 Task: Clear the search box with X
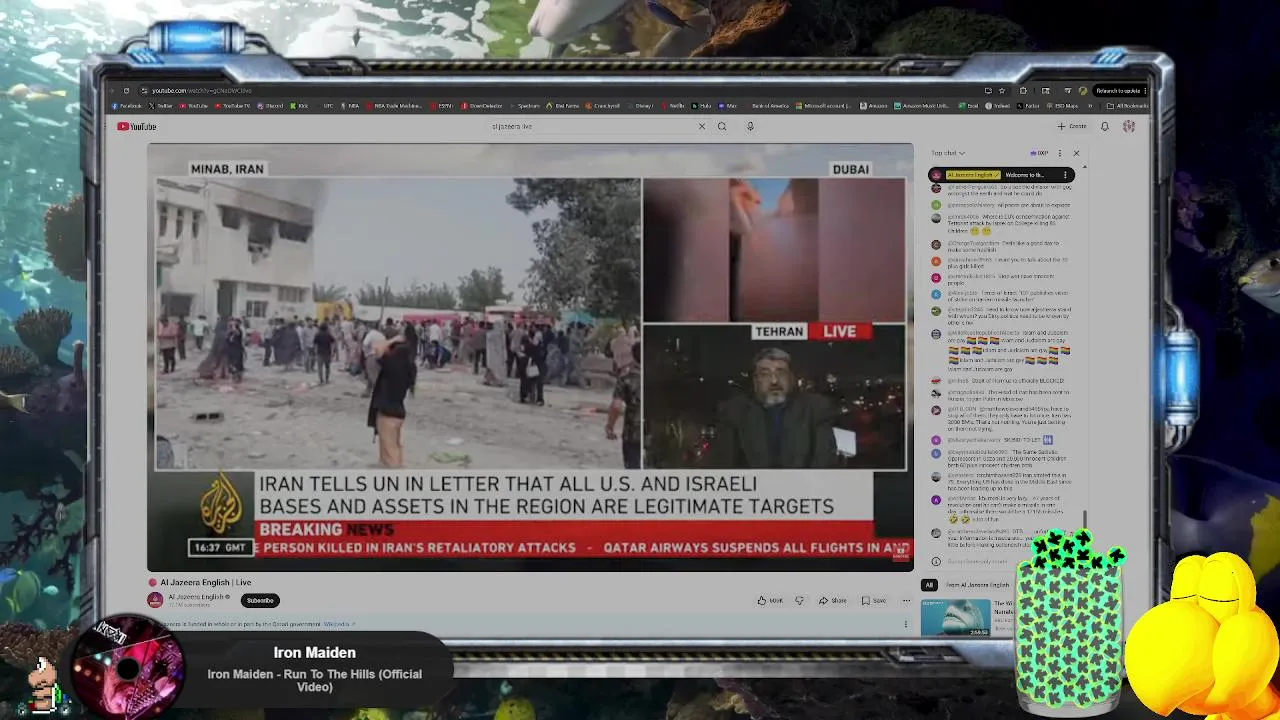[702, 126]
